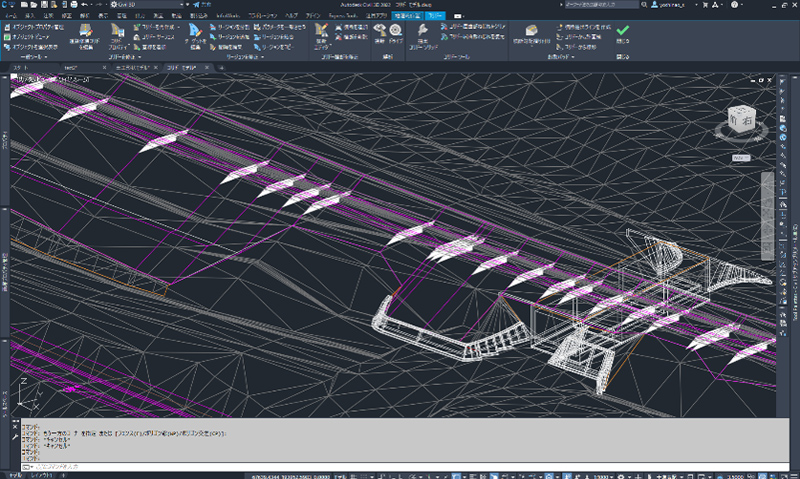Undo the last action
This screenshot has width=800, height=479.
85,5
